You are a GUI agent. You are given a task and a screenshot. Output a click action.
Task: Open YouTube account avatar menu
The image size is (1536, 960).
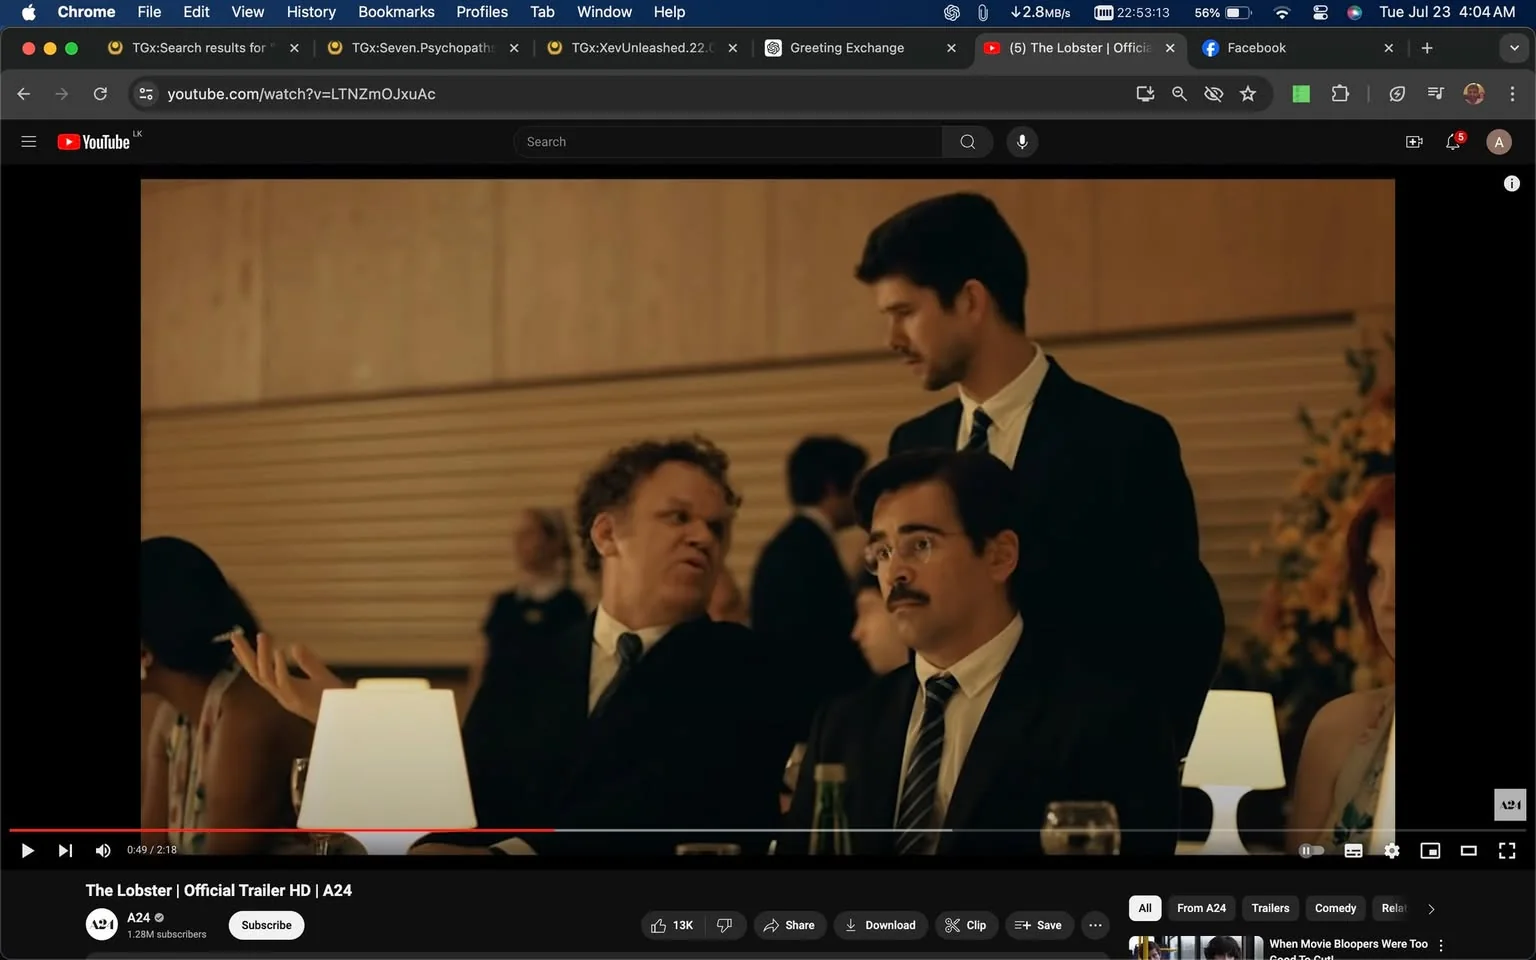point(1498,142)
